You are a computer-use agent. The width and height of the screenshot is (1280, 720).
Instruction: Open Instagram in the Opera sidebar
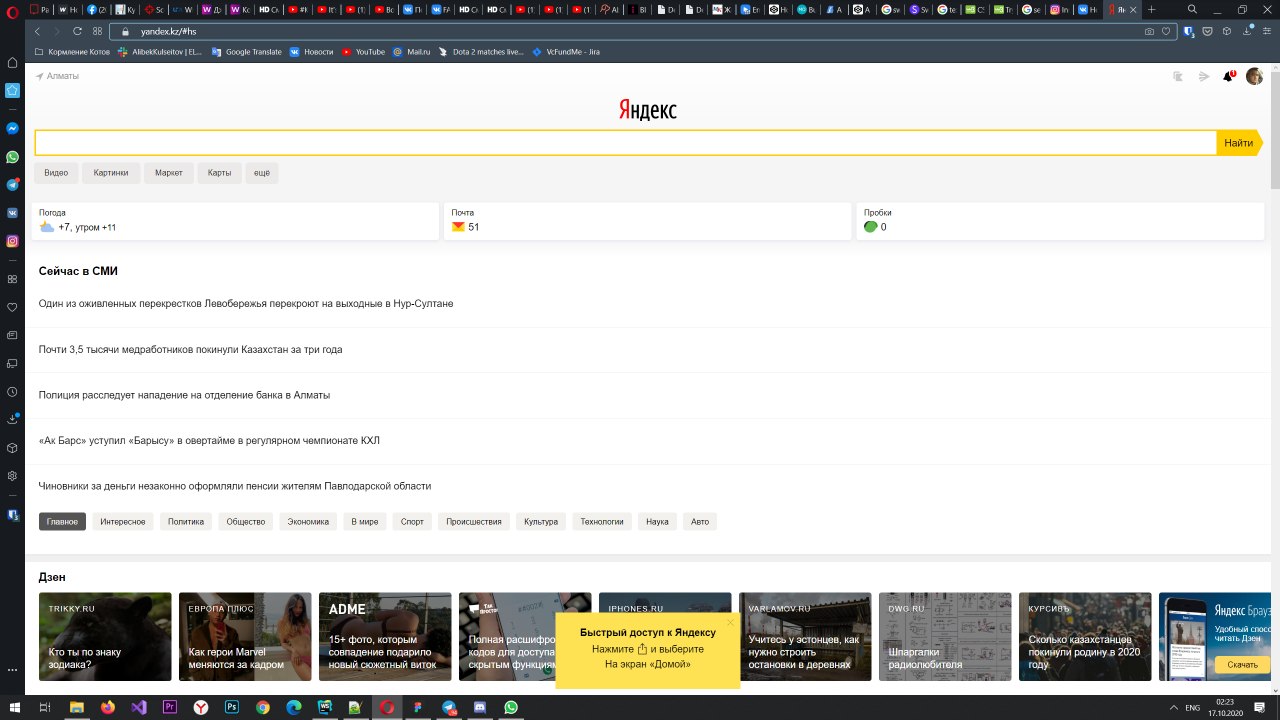12,241
